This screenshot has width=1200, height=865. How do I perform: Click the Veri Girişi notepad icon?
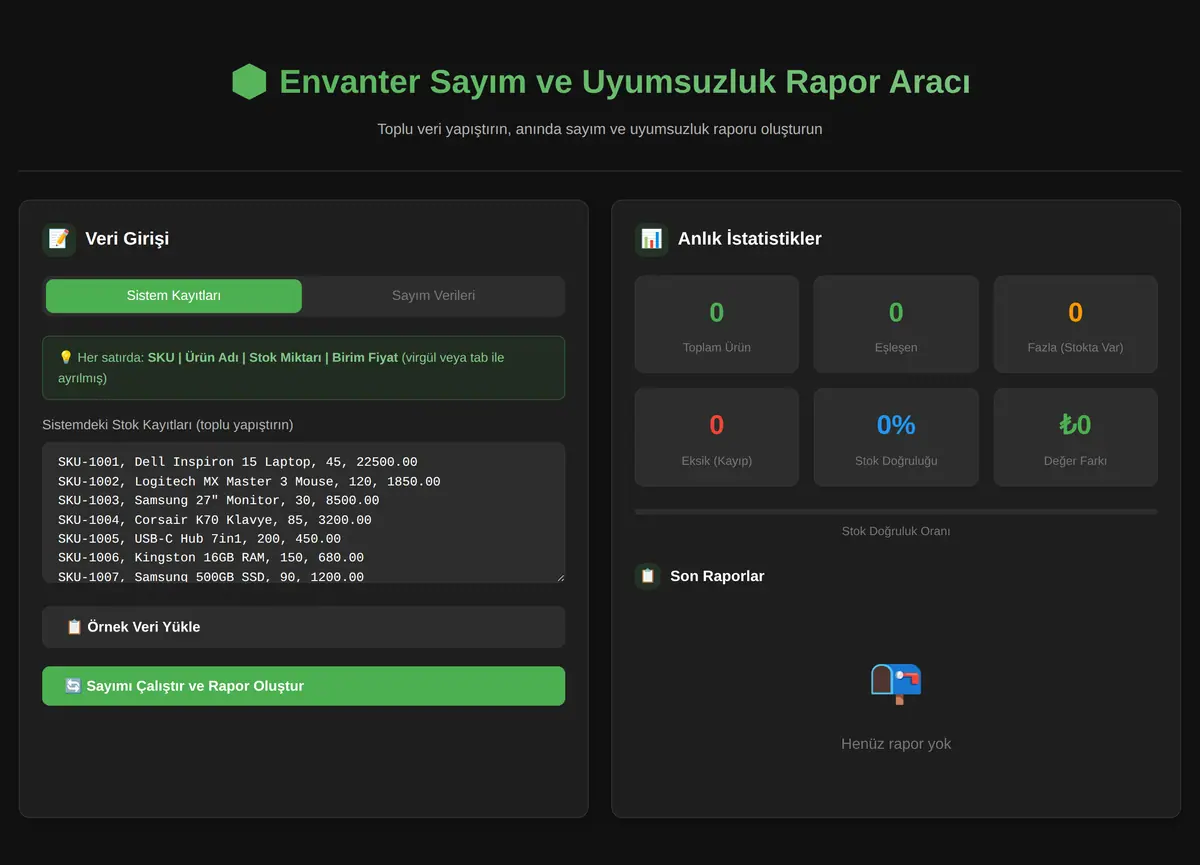click(59, 239)
